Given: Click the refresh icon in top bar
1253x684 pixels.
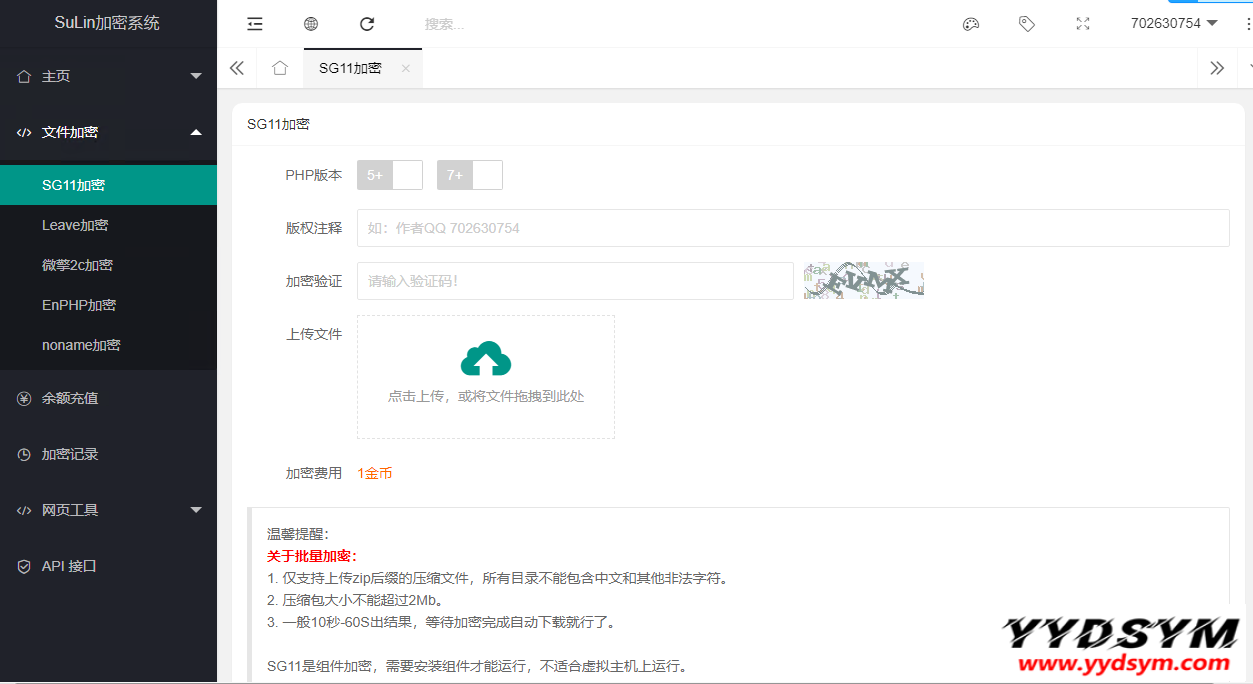Looking at the screenshot, I should 367,24.
